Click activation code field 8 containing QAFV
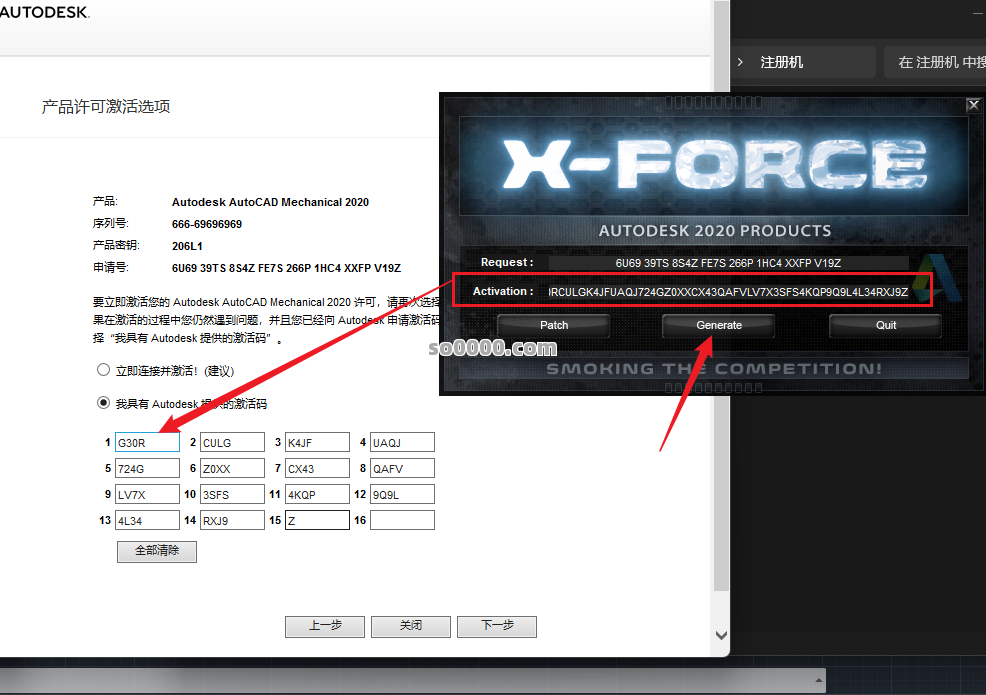 coord(402,468)
